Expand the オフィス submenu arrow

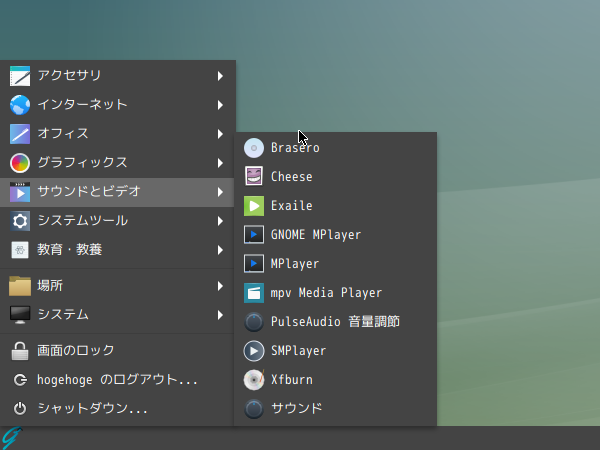pyautogui.click(x=220, y=134)
